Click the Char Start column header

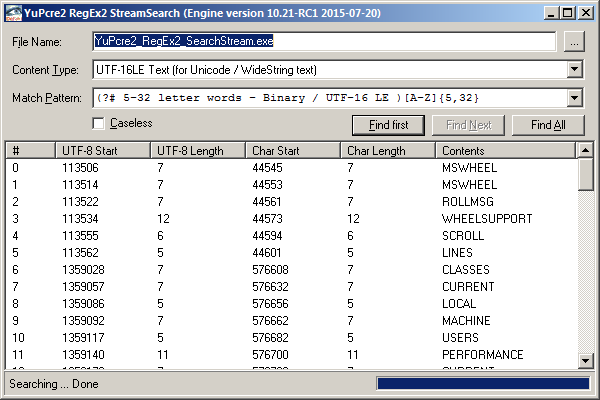click(293, 150)
